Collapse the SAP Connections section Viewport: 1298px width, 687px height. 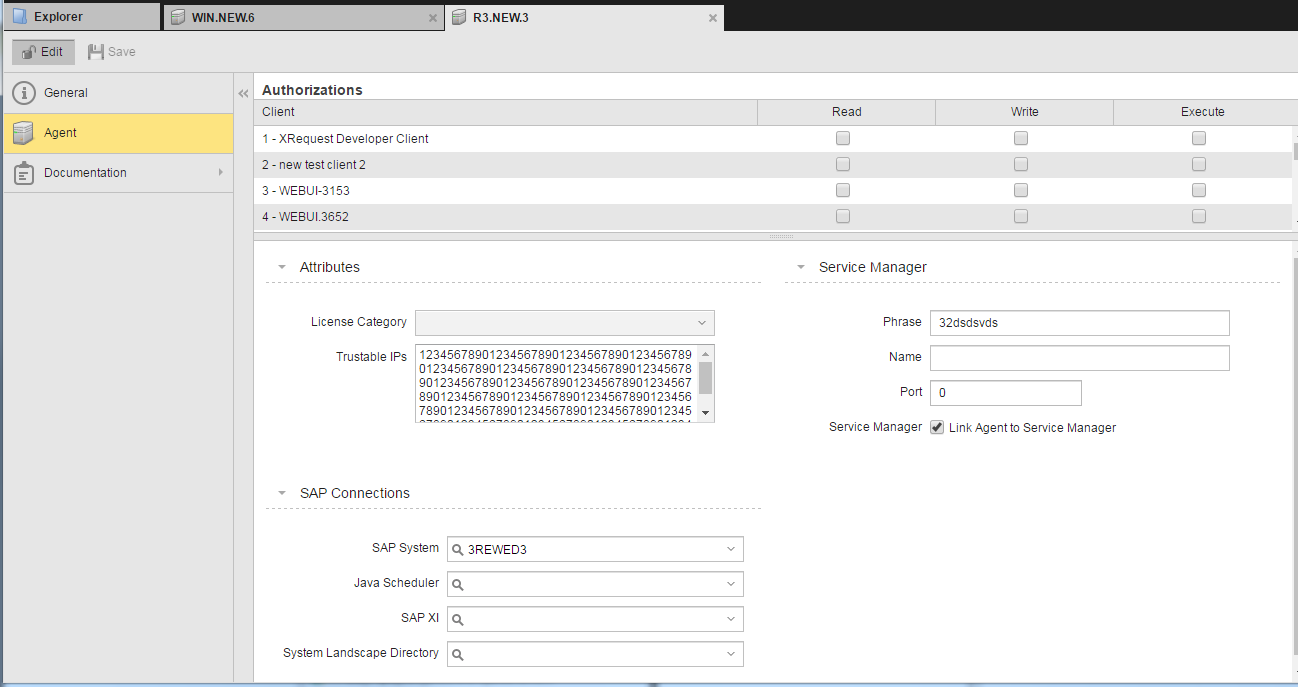(282, 494)
